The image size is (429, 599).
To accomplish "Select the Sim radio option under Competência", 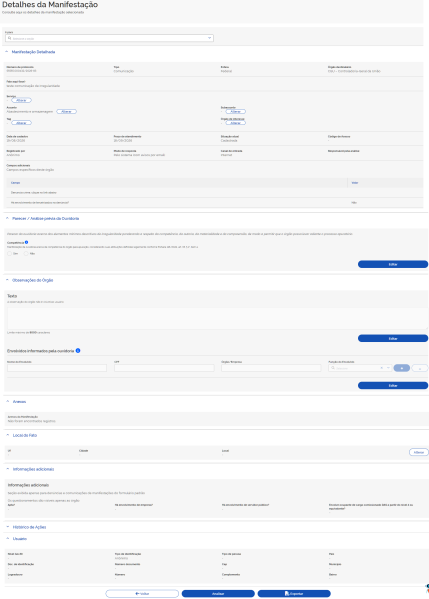I will pos(10,254).
